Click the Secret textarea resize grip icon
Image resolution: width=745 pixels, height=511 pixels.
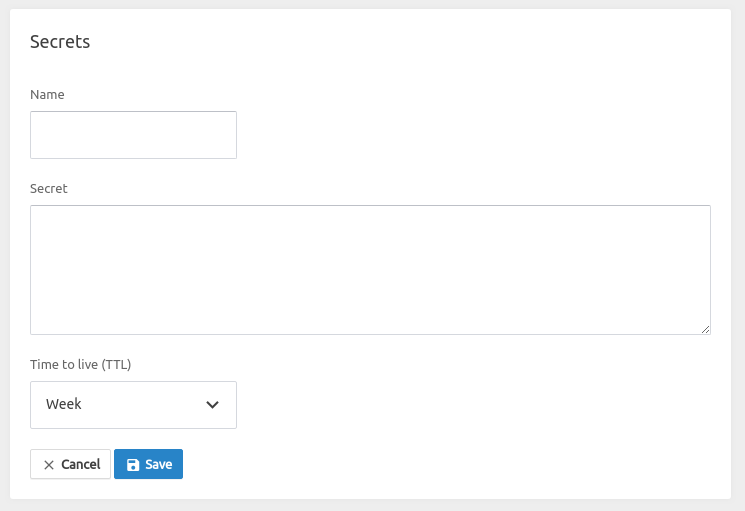tap(706, 330)
